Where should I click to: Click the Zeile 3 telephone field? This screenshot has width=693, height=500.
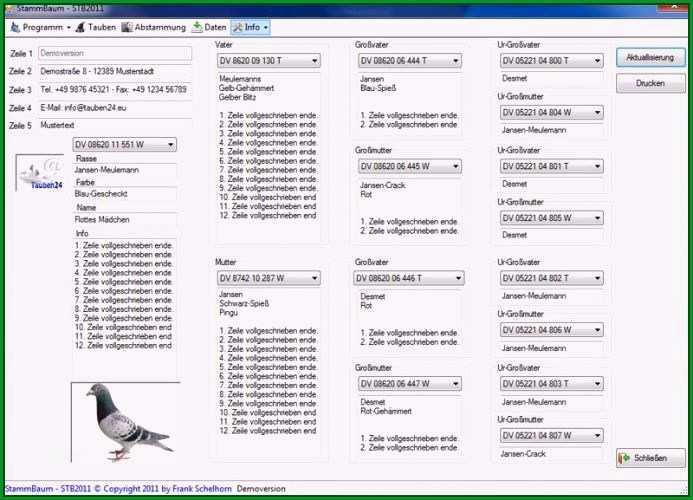click(x=115, y=90)
